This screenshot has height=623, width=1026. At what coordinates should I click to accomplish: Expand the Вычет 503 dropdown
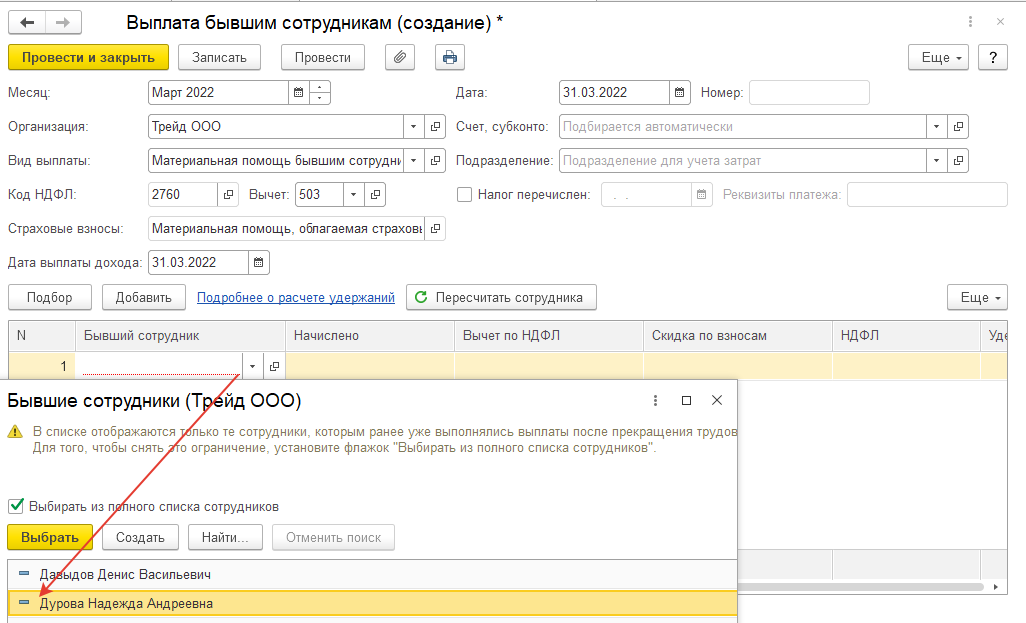(x=355, y=195)
